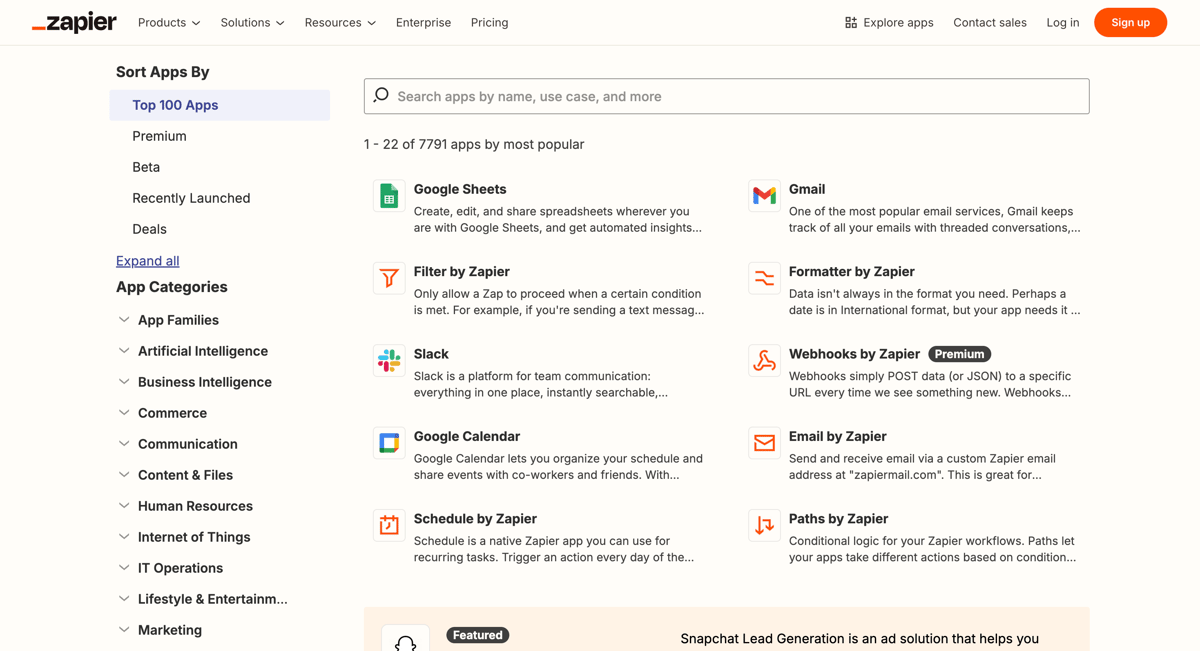Open the Enterprise nav link
This screenshot has width=1200, height=651.
423,22
